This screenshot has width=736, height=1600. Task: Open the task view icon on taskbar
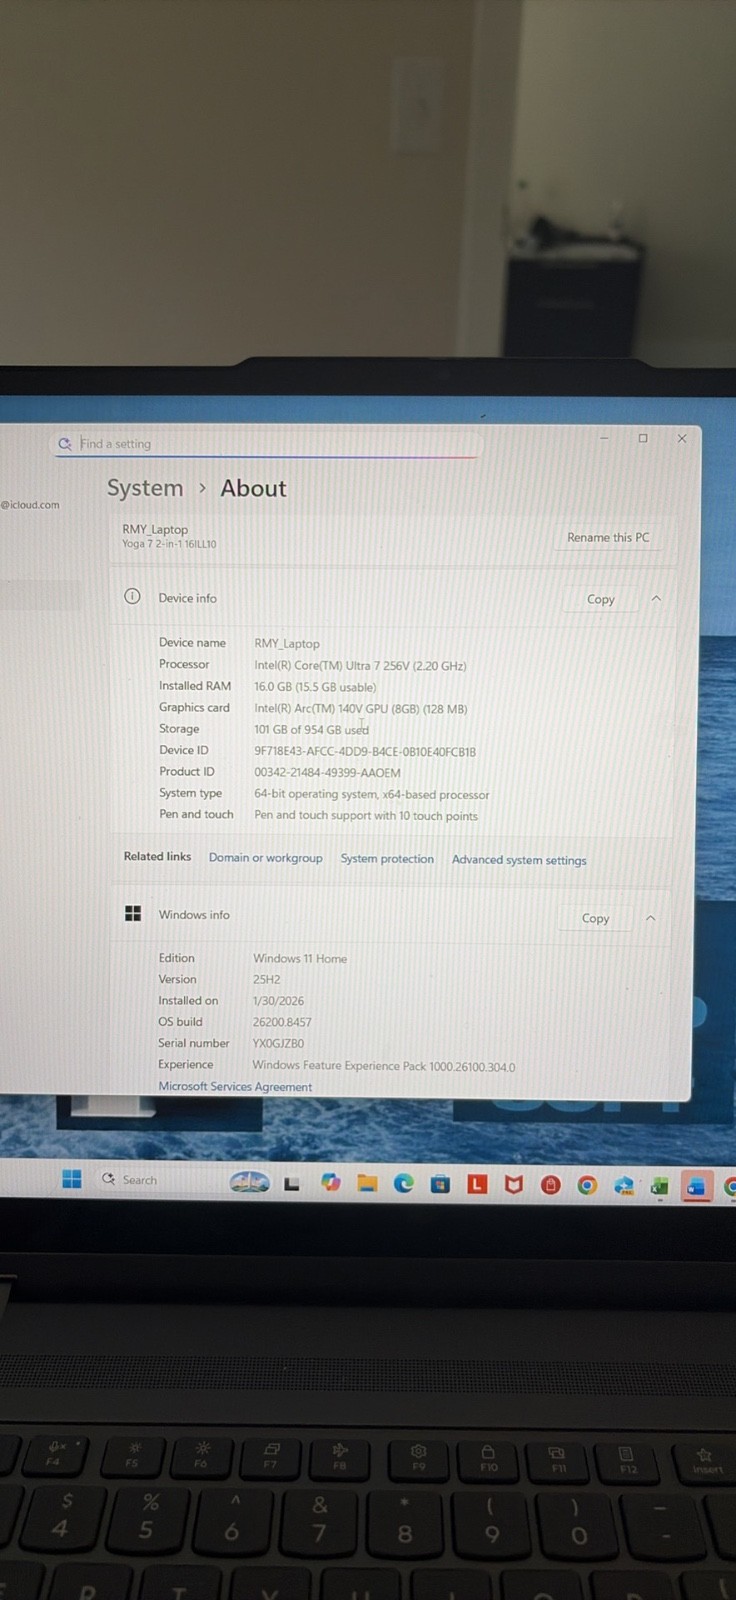[292, 1184]
